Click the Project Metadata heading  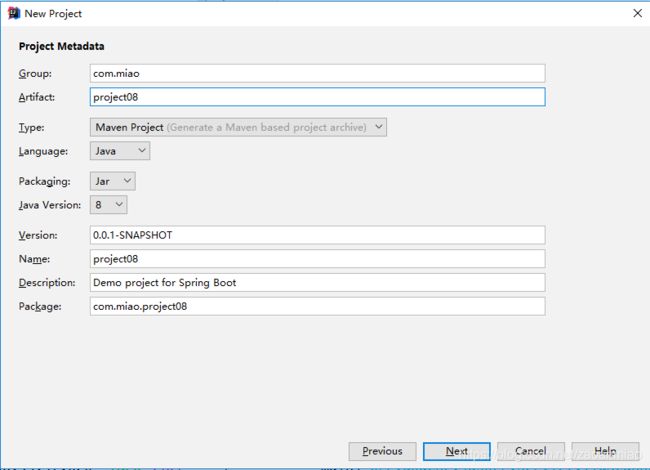tap(61, 46)
